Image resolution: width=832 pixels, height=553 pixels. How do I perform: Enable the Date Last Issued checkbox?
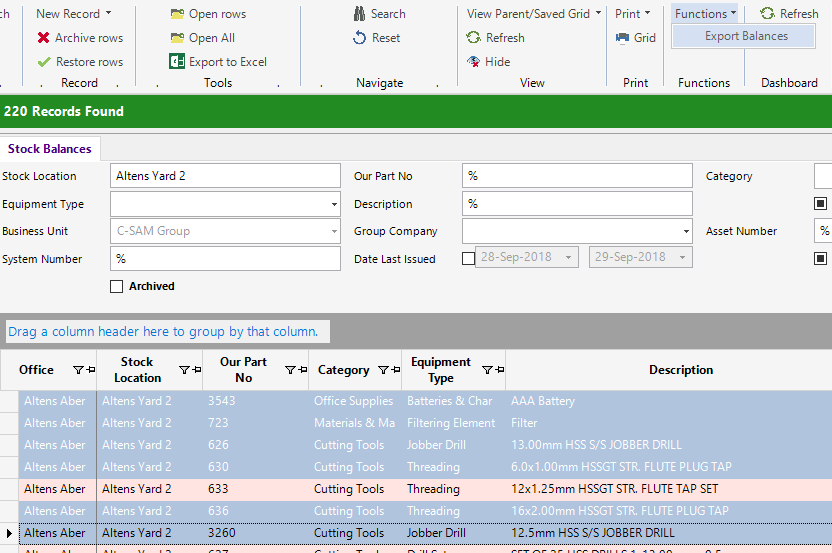469,258
